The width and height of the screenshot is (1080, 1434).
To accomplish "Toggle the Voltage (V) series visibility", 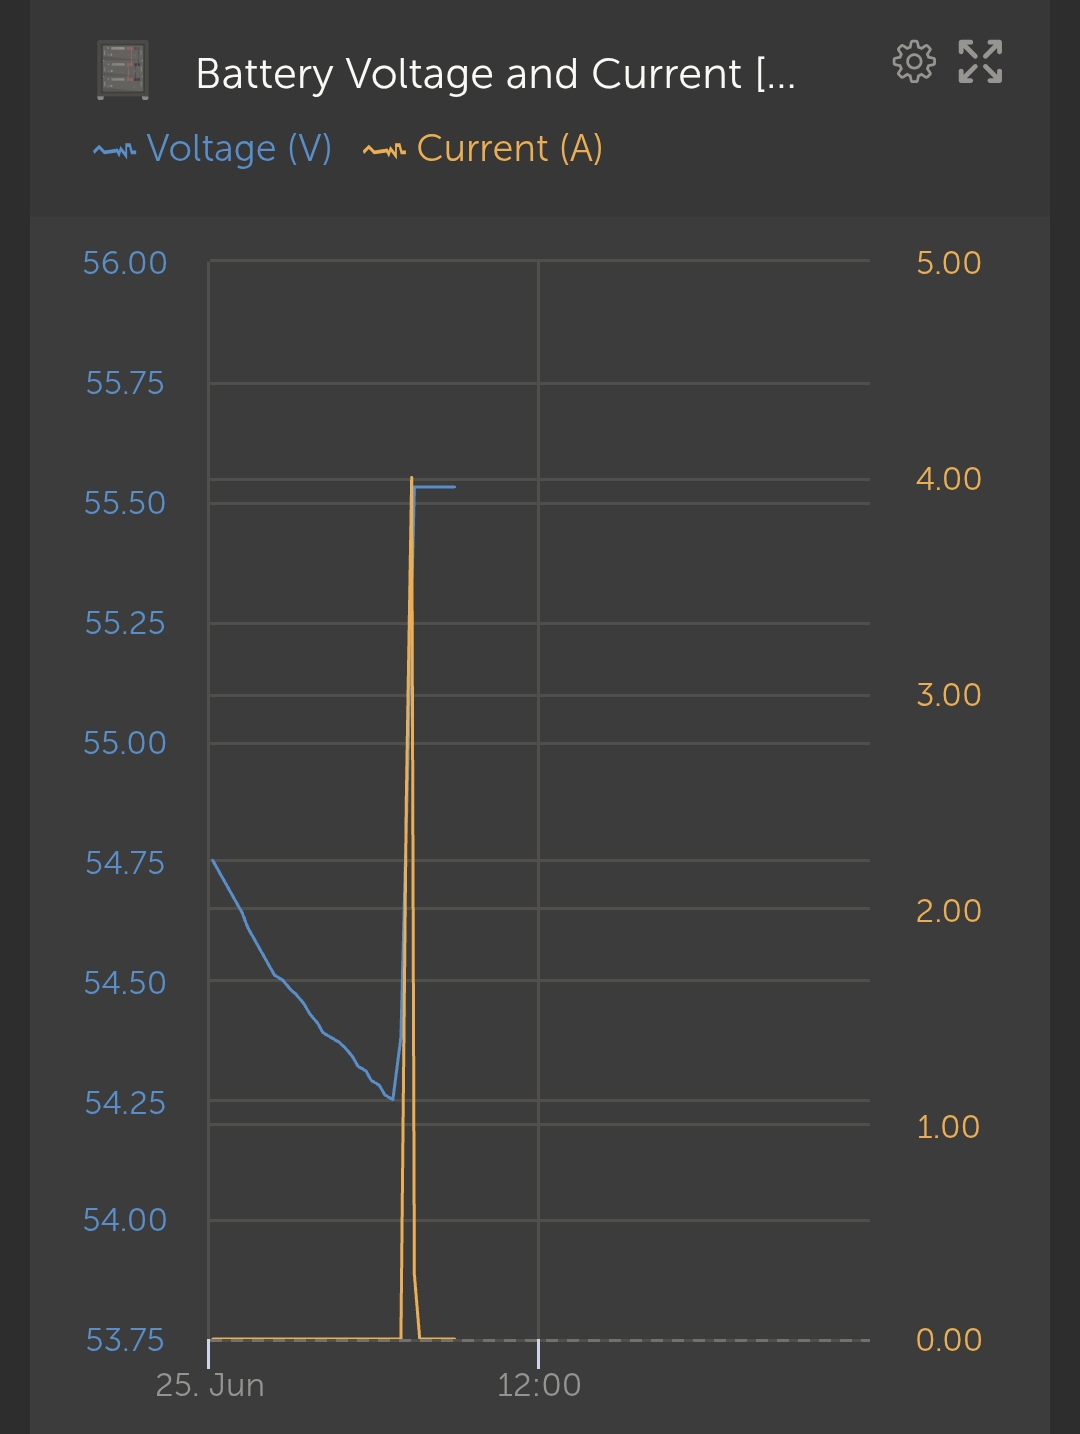I will point(238,149).
